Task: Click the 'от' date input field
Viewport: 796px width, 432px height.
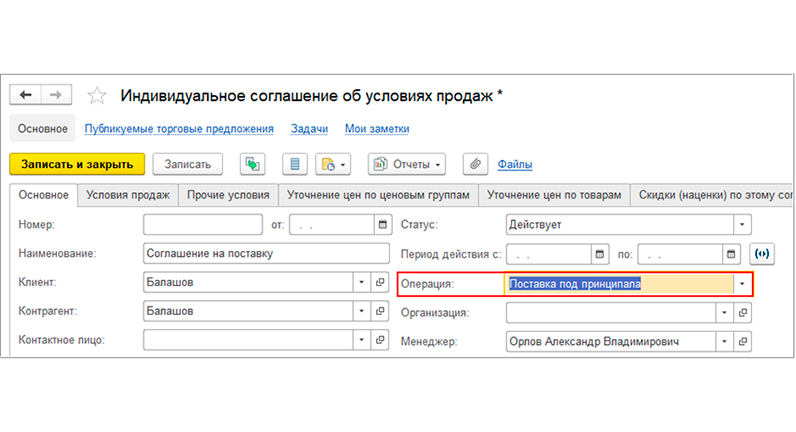Action: 332,224
